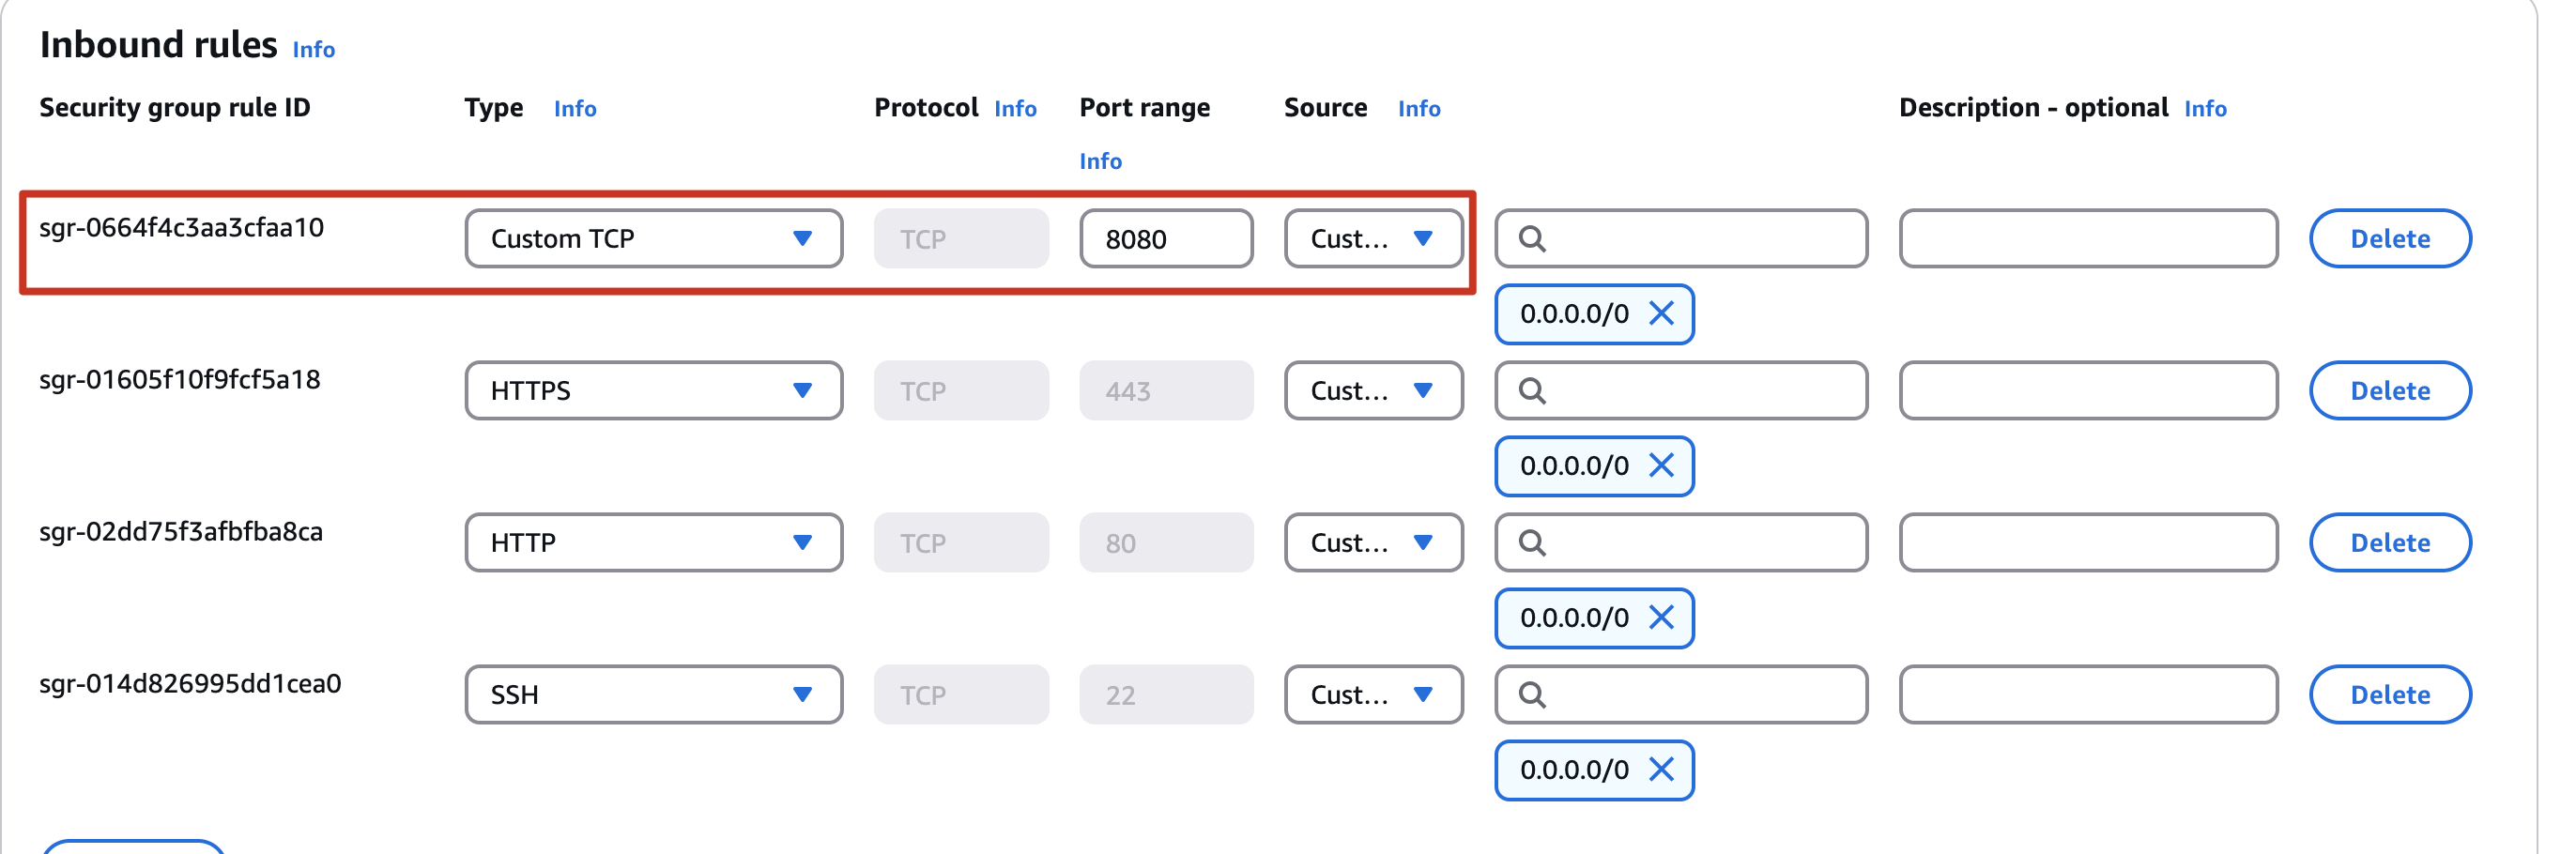Delete the Custom TCP 8080 rule
Screen dimensions: 2576x854
2389,239
